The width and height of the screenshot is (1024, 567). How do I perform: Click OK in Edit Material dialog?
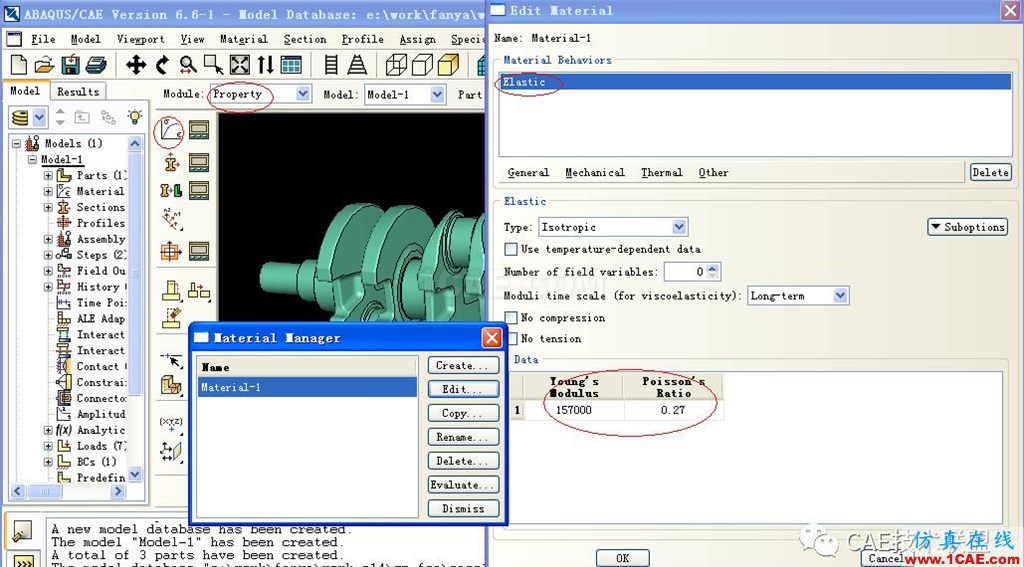[x=622, y=558]
